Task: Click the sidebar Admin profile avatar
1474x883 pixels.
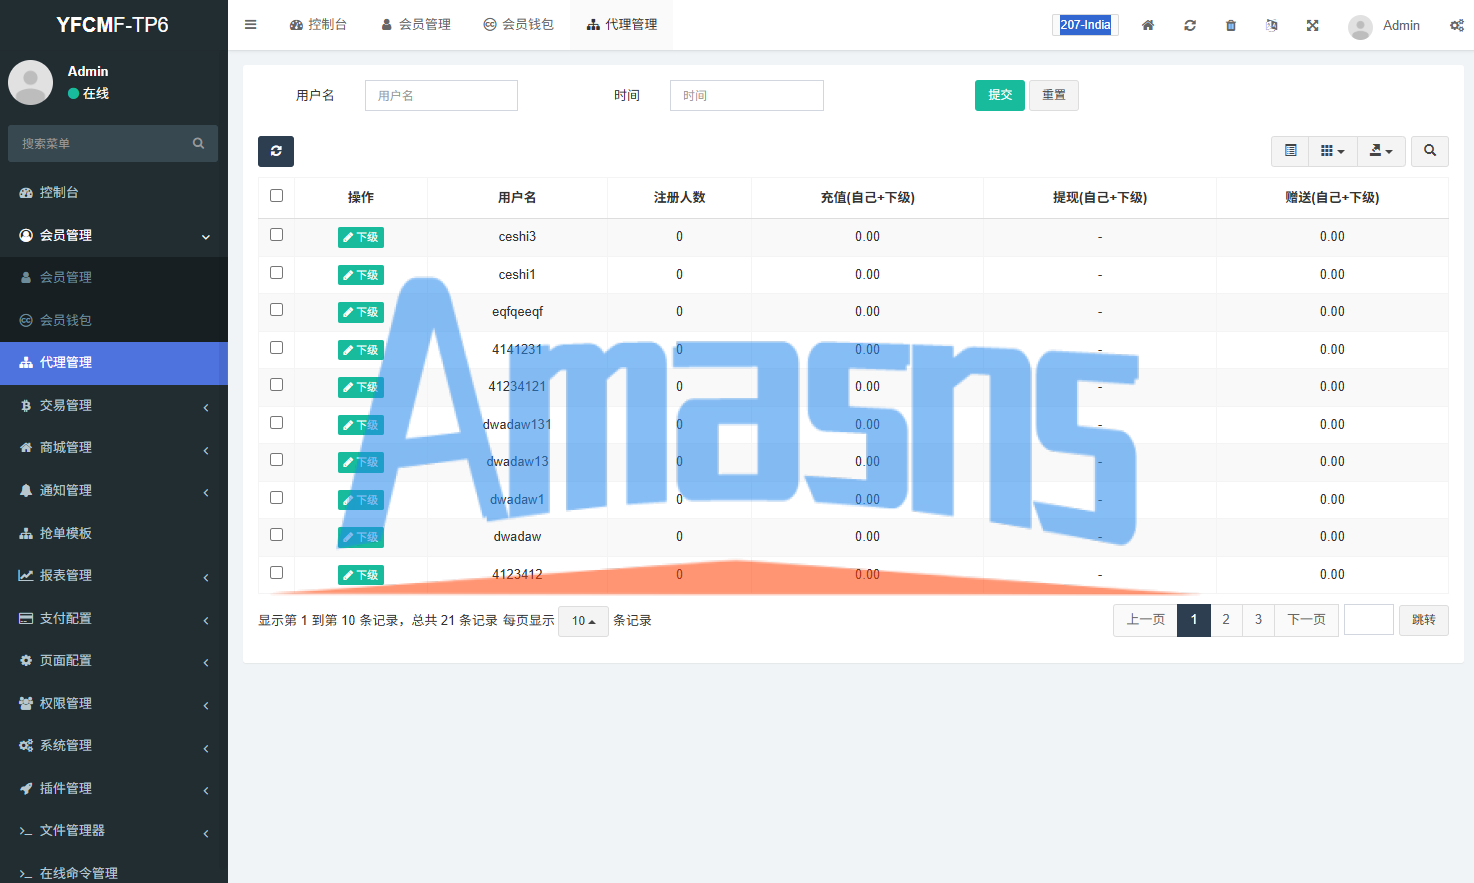Action: [x=30, y=82]
